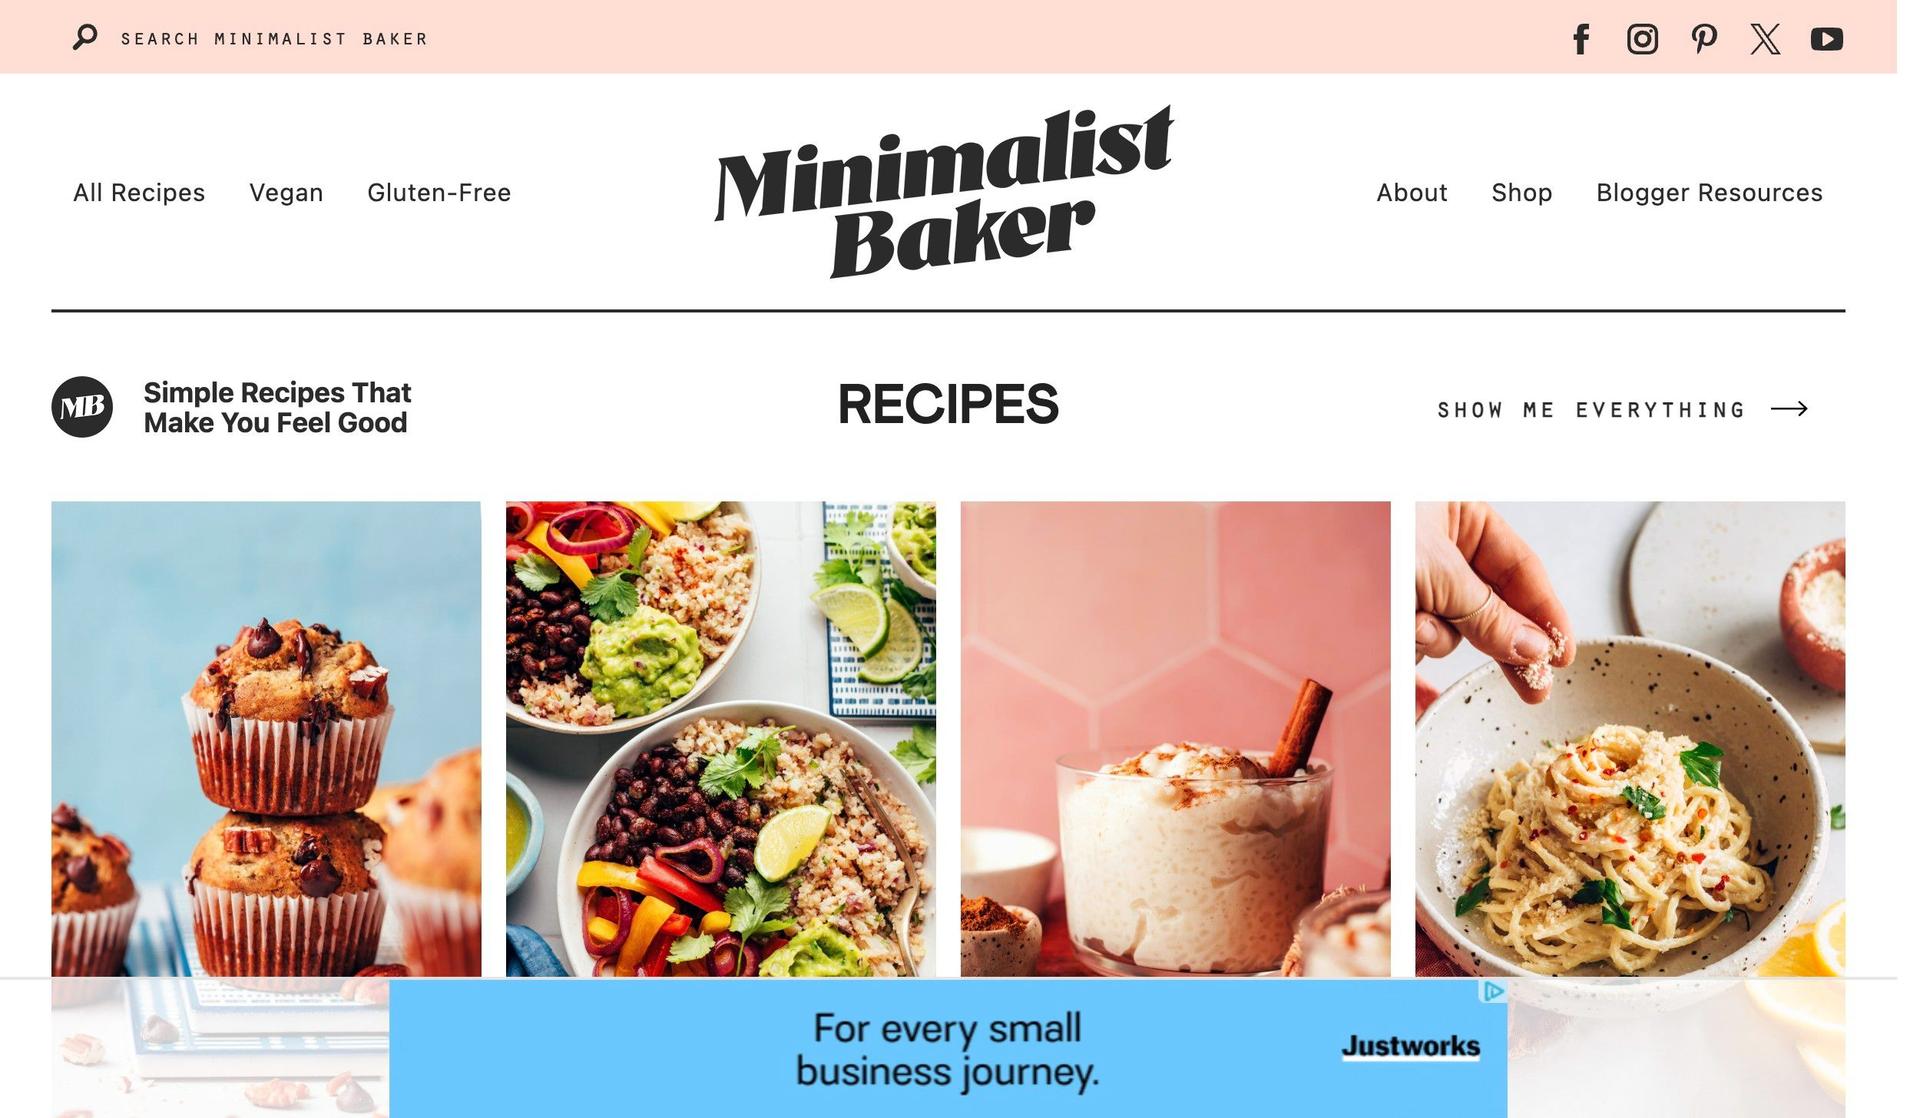Viewport: 1920px width, 1118px height.
Task: Click the chocolate muffins recipe thumbnail
Action: click(x=266, y=739)
